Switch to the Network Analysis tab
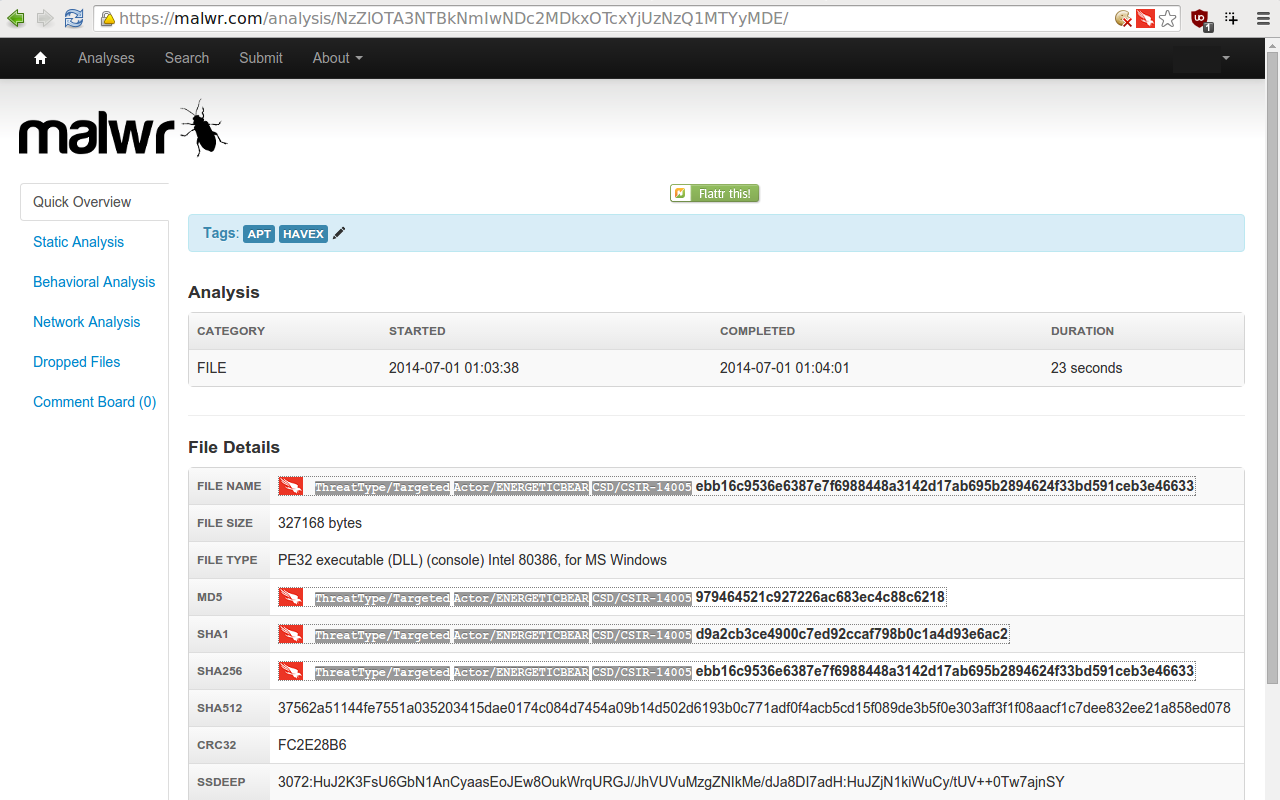Viewport: 1280px width, 800px height. pyautogui.click(x=86, y=322)
